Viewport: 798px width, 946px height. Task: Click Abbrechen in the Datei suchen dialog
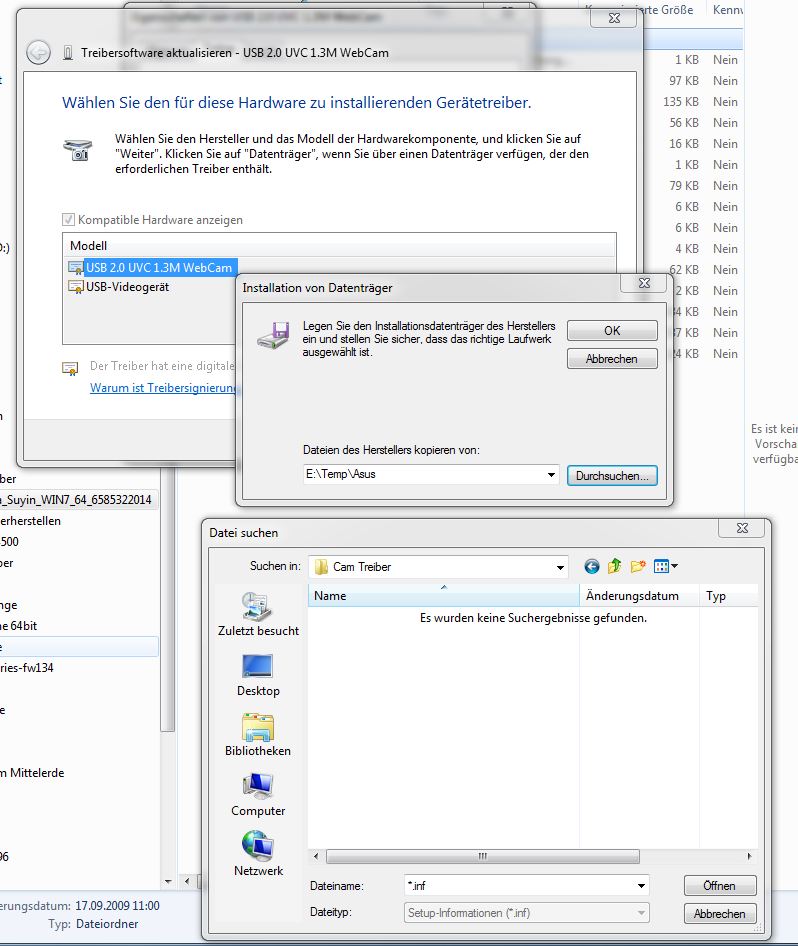coord(720,913)
